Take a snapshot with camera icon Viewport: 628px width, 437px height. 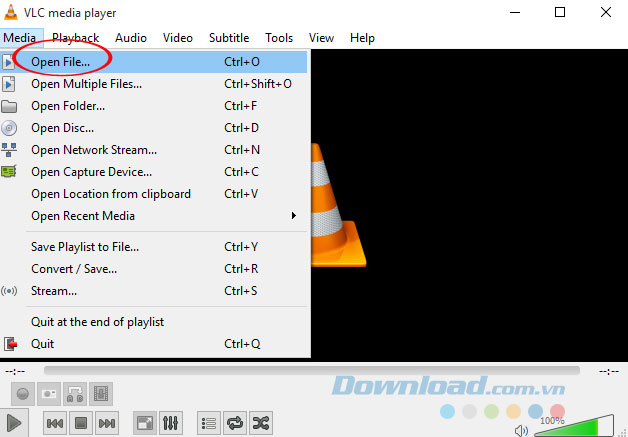[x=49, y=394]
